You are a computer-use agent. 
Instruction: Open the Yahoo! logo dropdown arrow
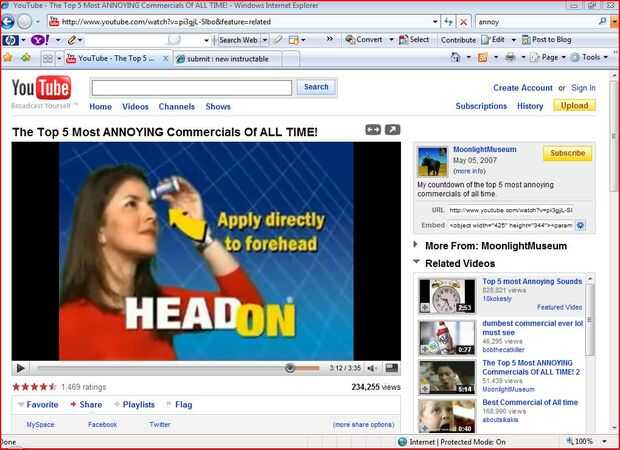(x=58, y=40)
